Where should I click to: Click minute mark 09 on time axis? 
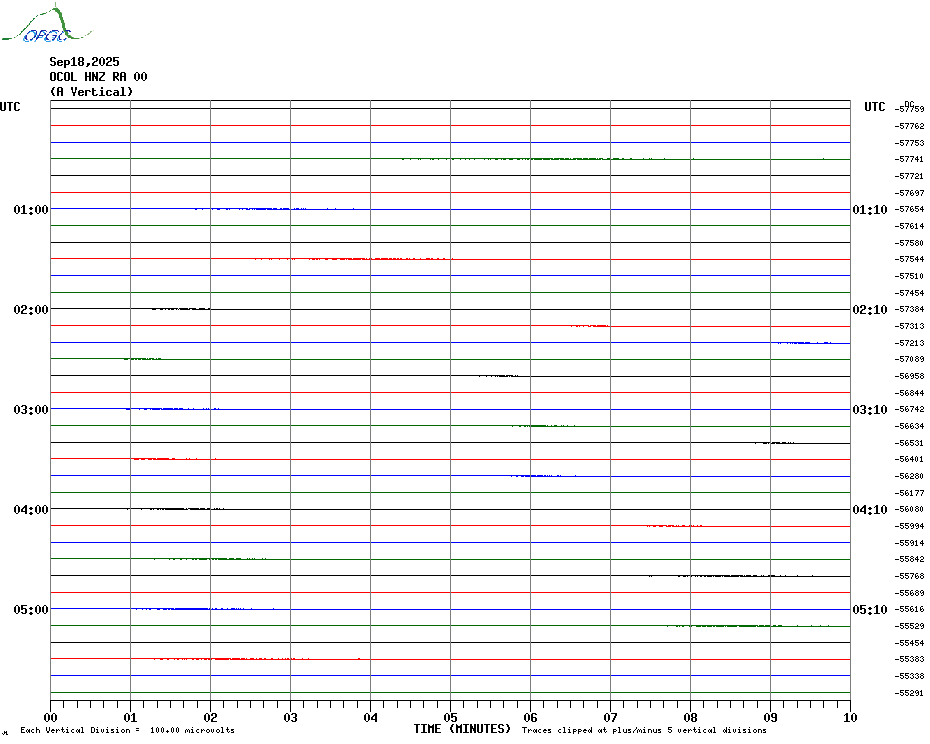tap(770, 718)
